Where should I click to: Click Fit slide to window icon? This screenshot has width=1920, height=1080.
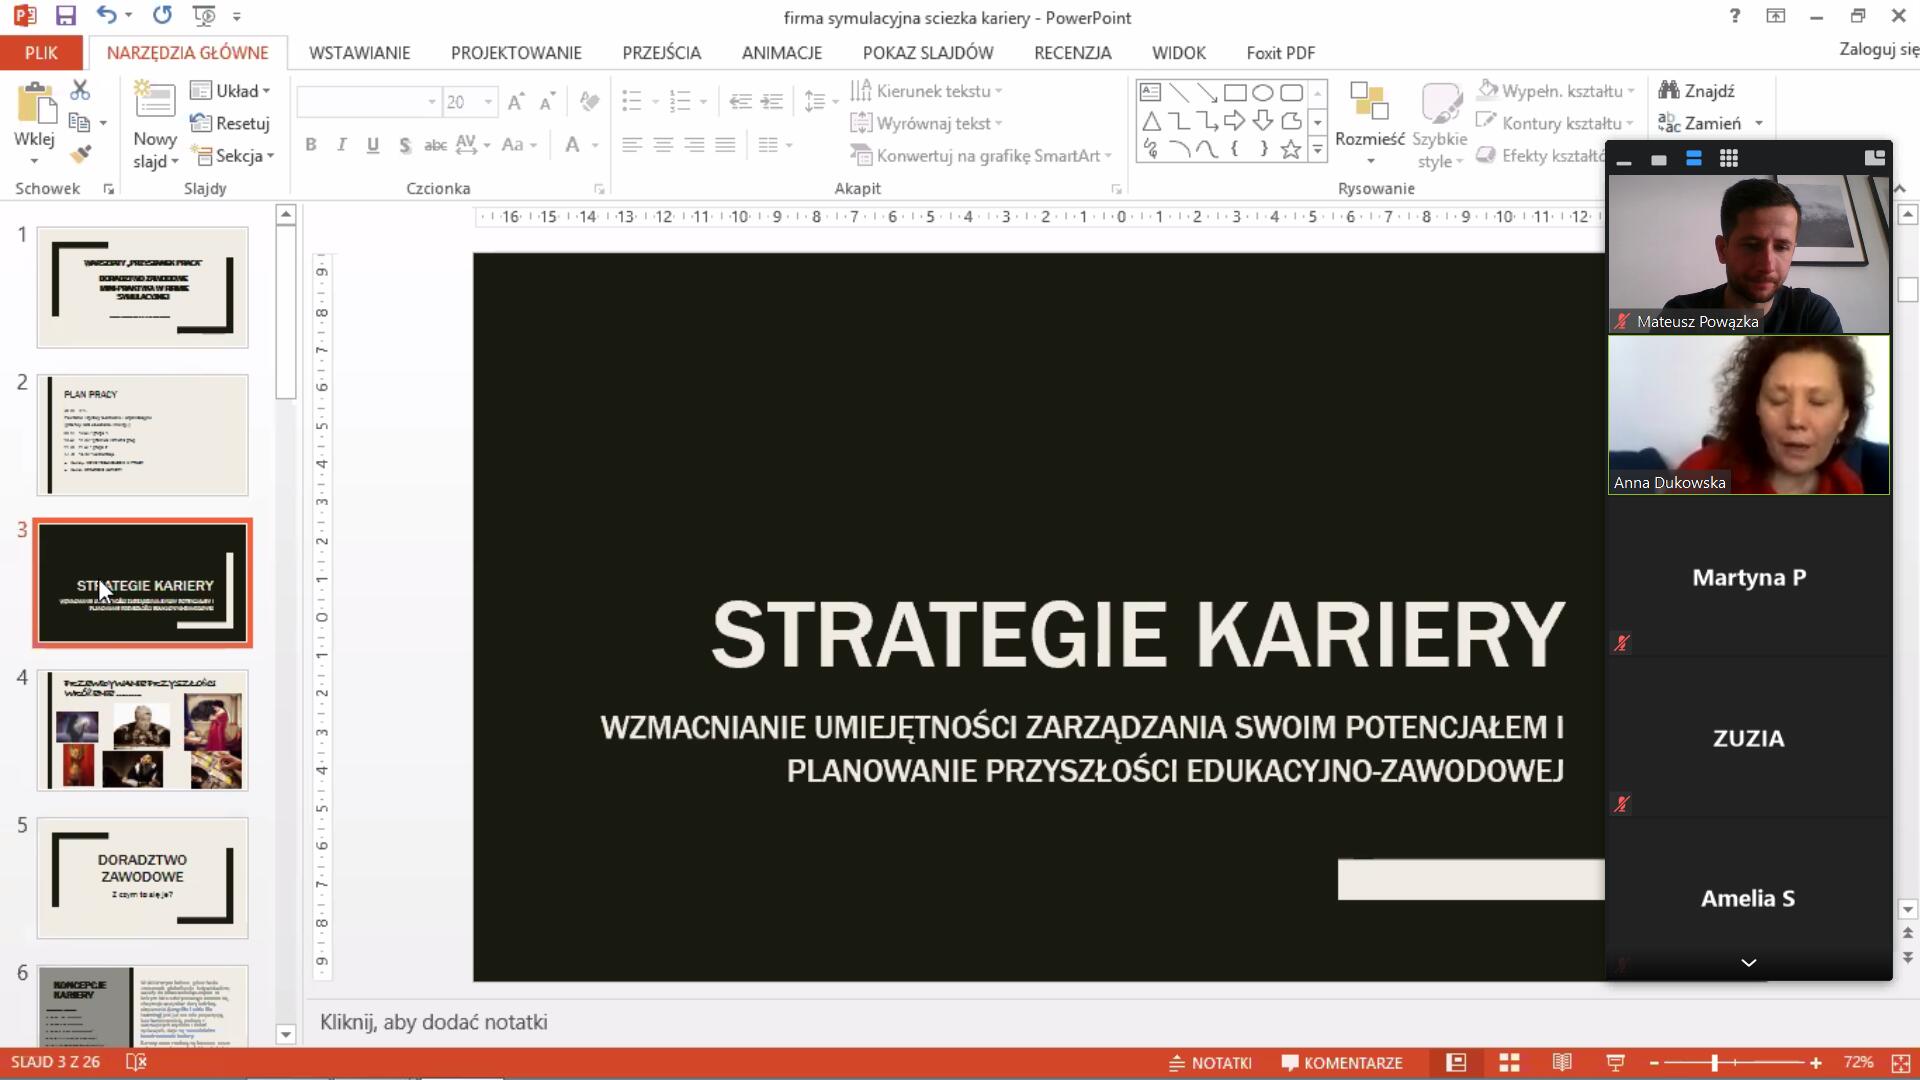click(x=1901, y=1062)
